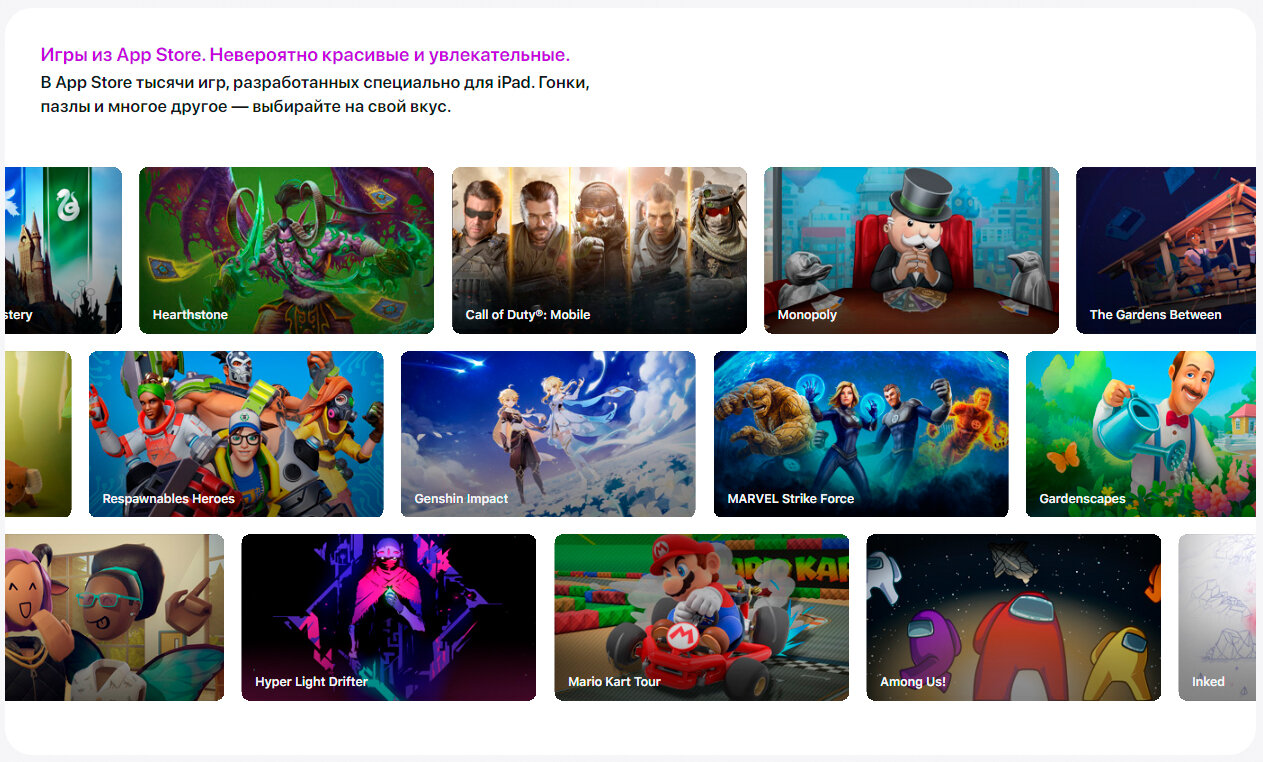Select the Genshin Impact game card

(548, 433)
